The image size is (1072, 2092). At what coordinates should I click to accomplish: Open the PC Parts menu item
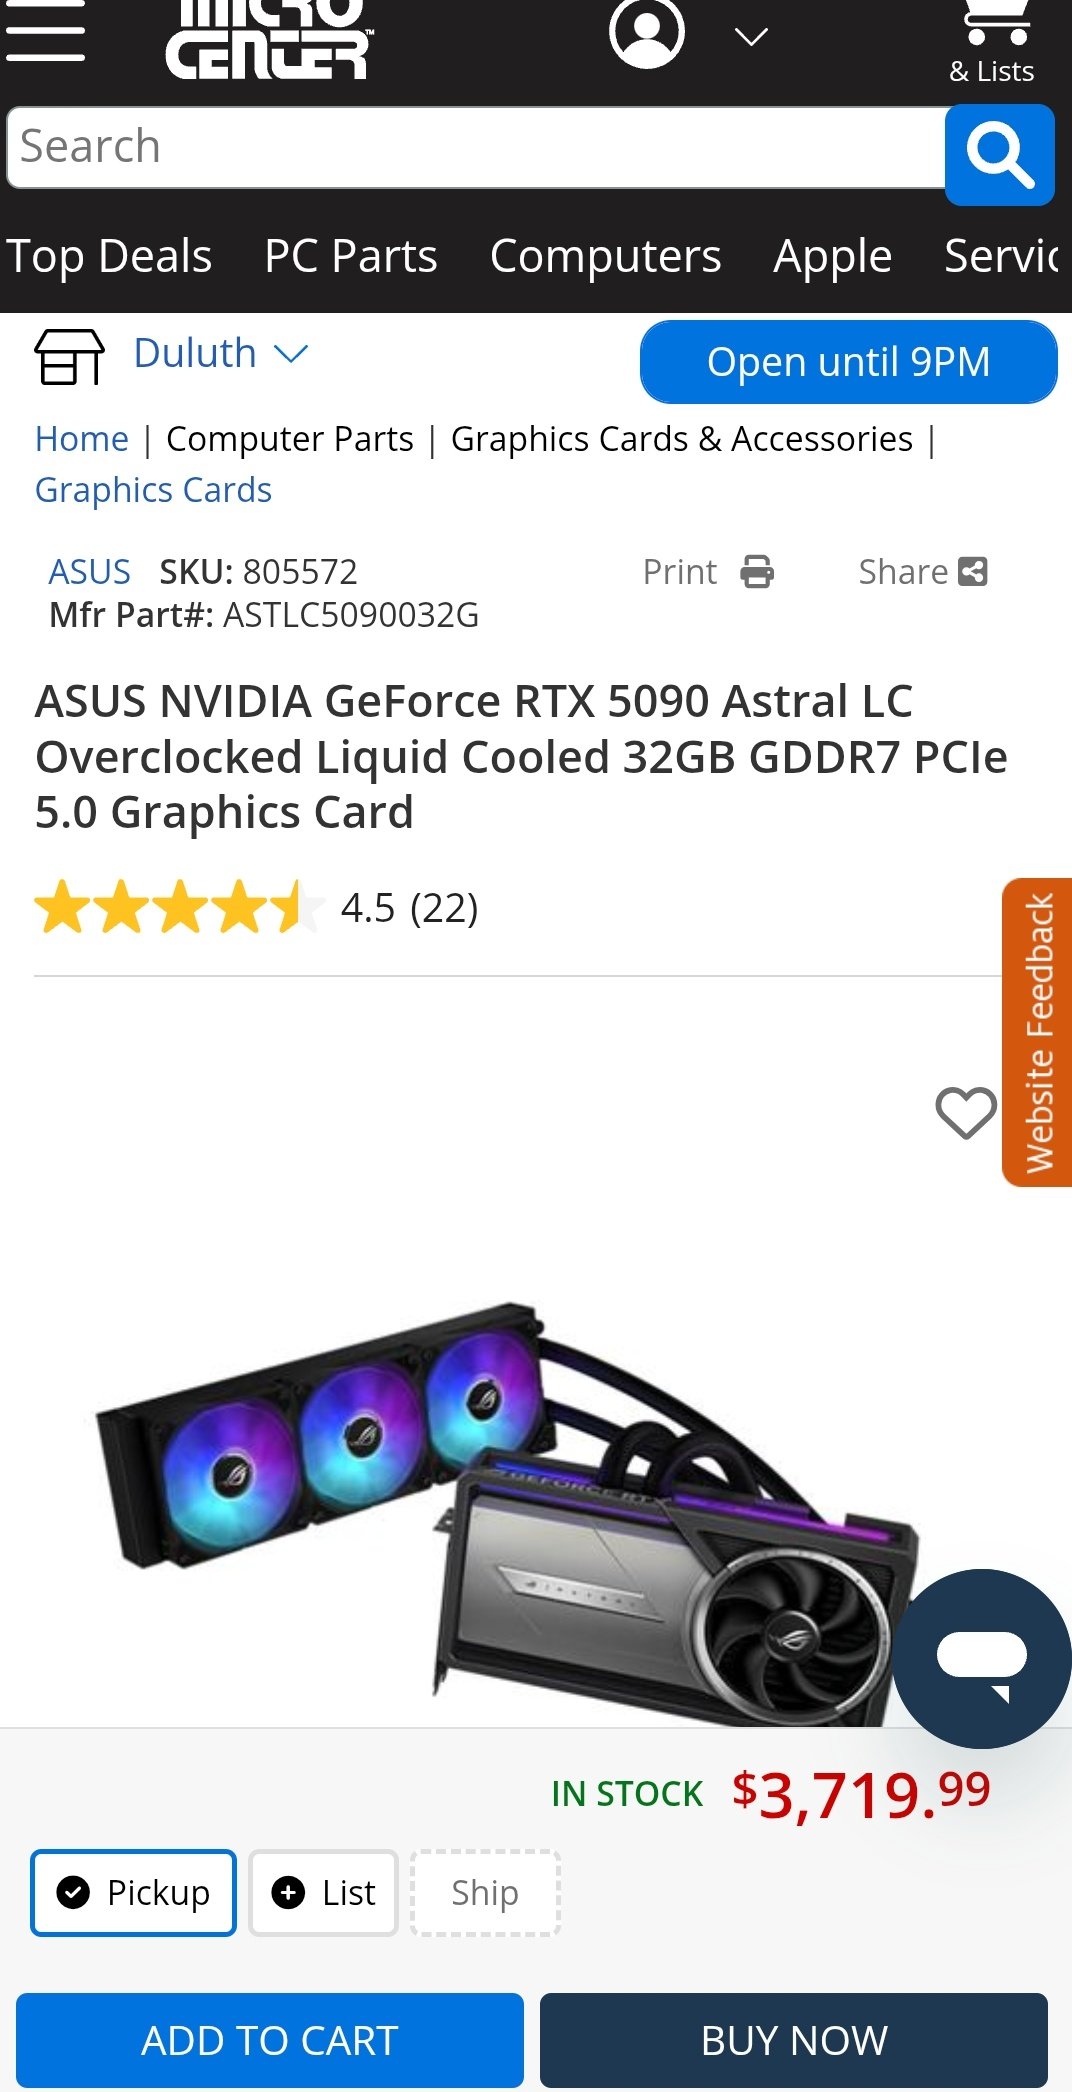pyautogui.click(x=351, y=257)
